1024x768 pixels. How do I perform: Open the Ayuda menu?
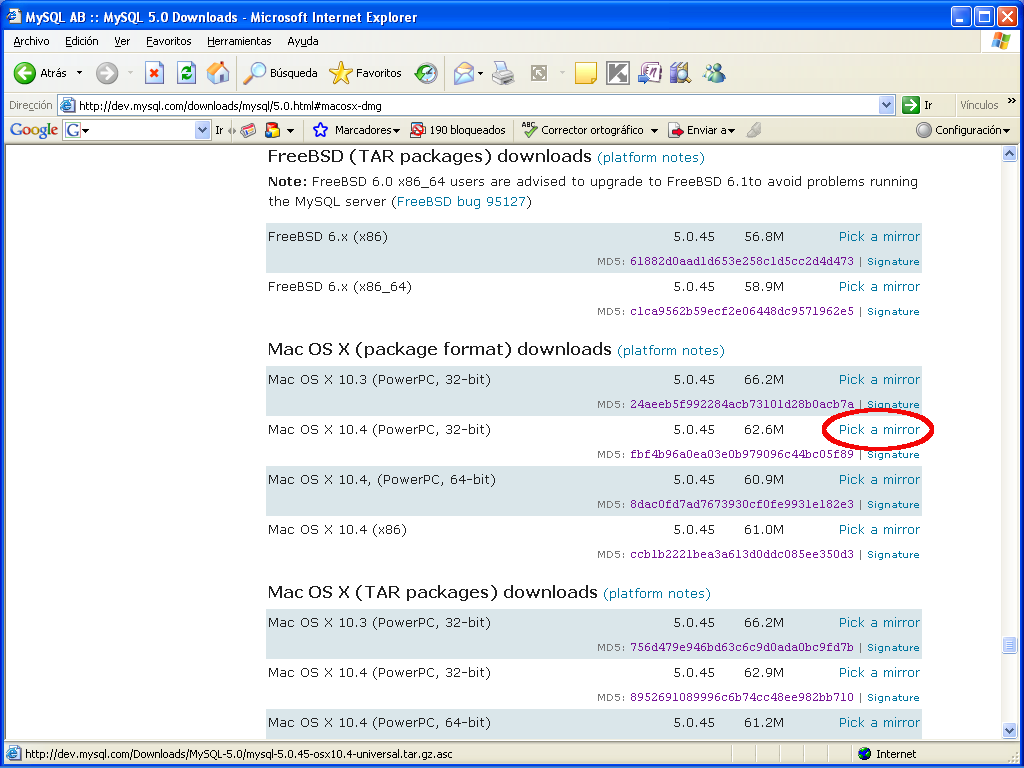click(303, 41)
